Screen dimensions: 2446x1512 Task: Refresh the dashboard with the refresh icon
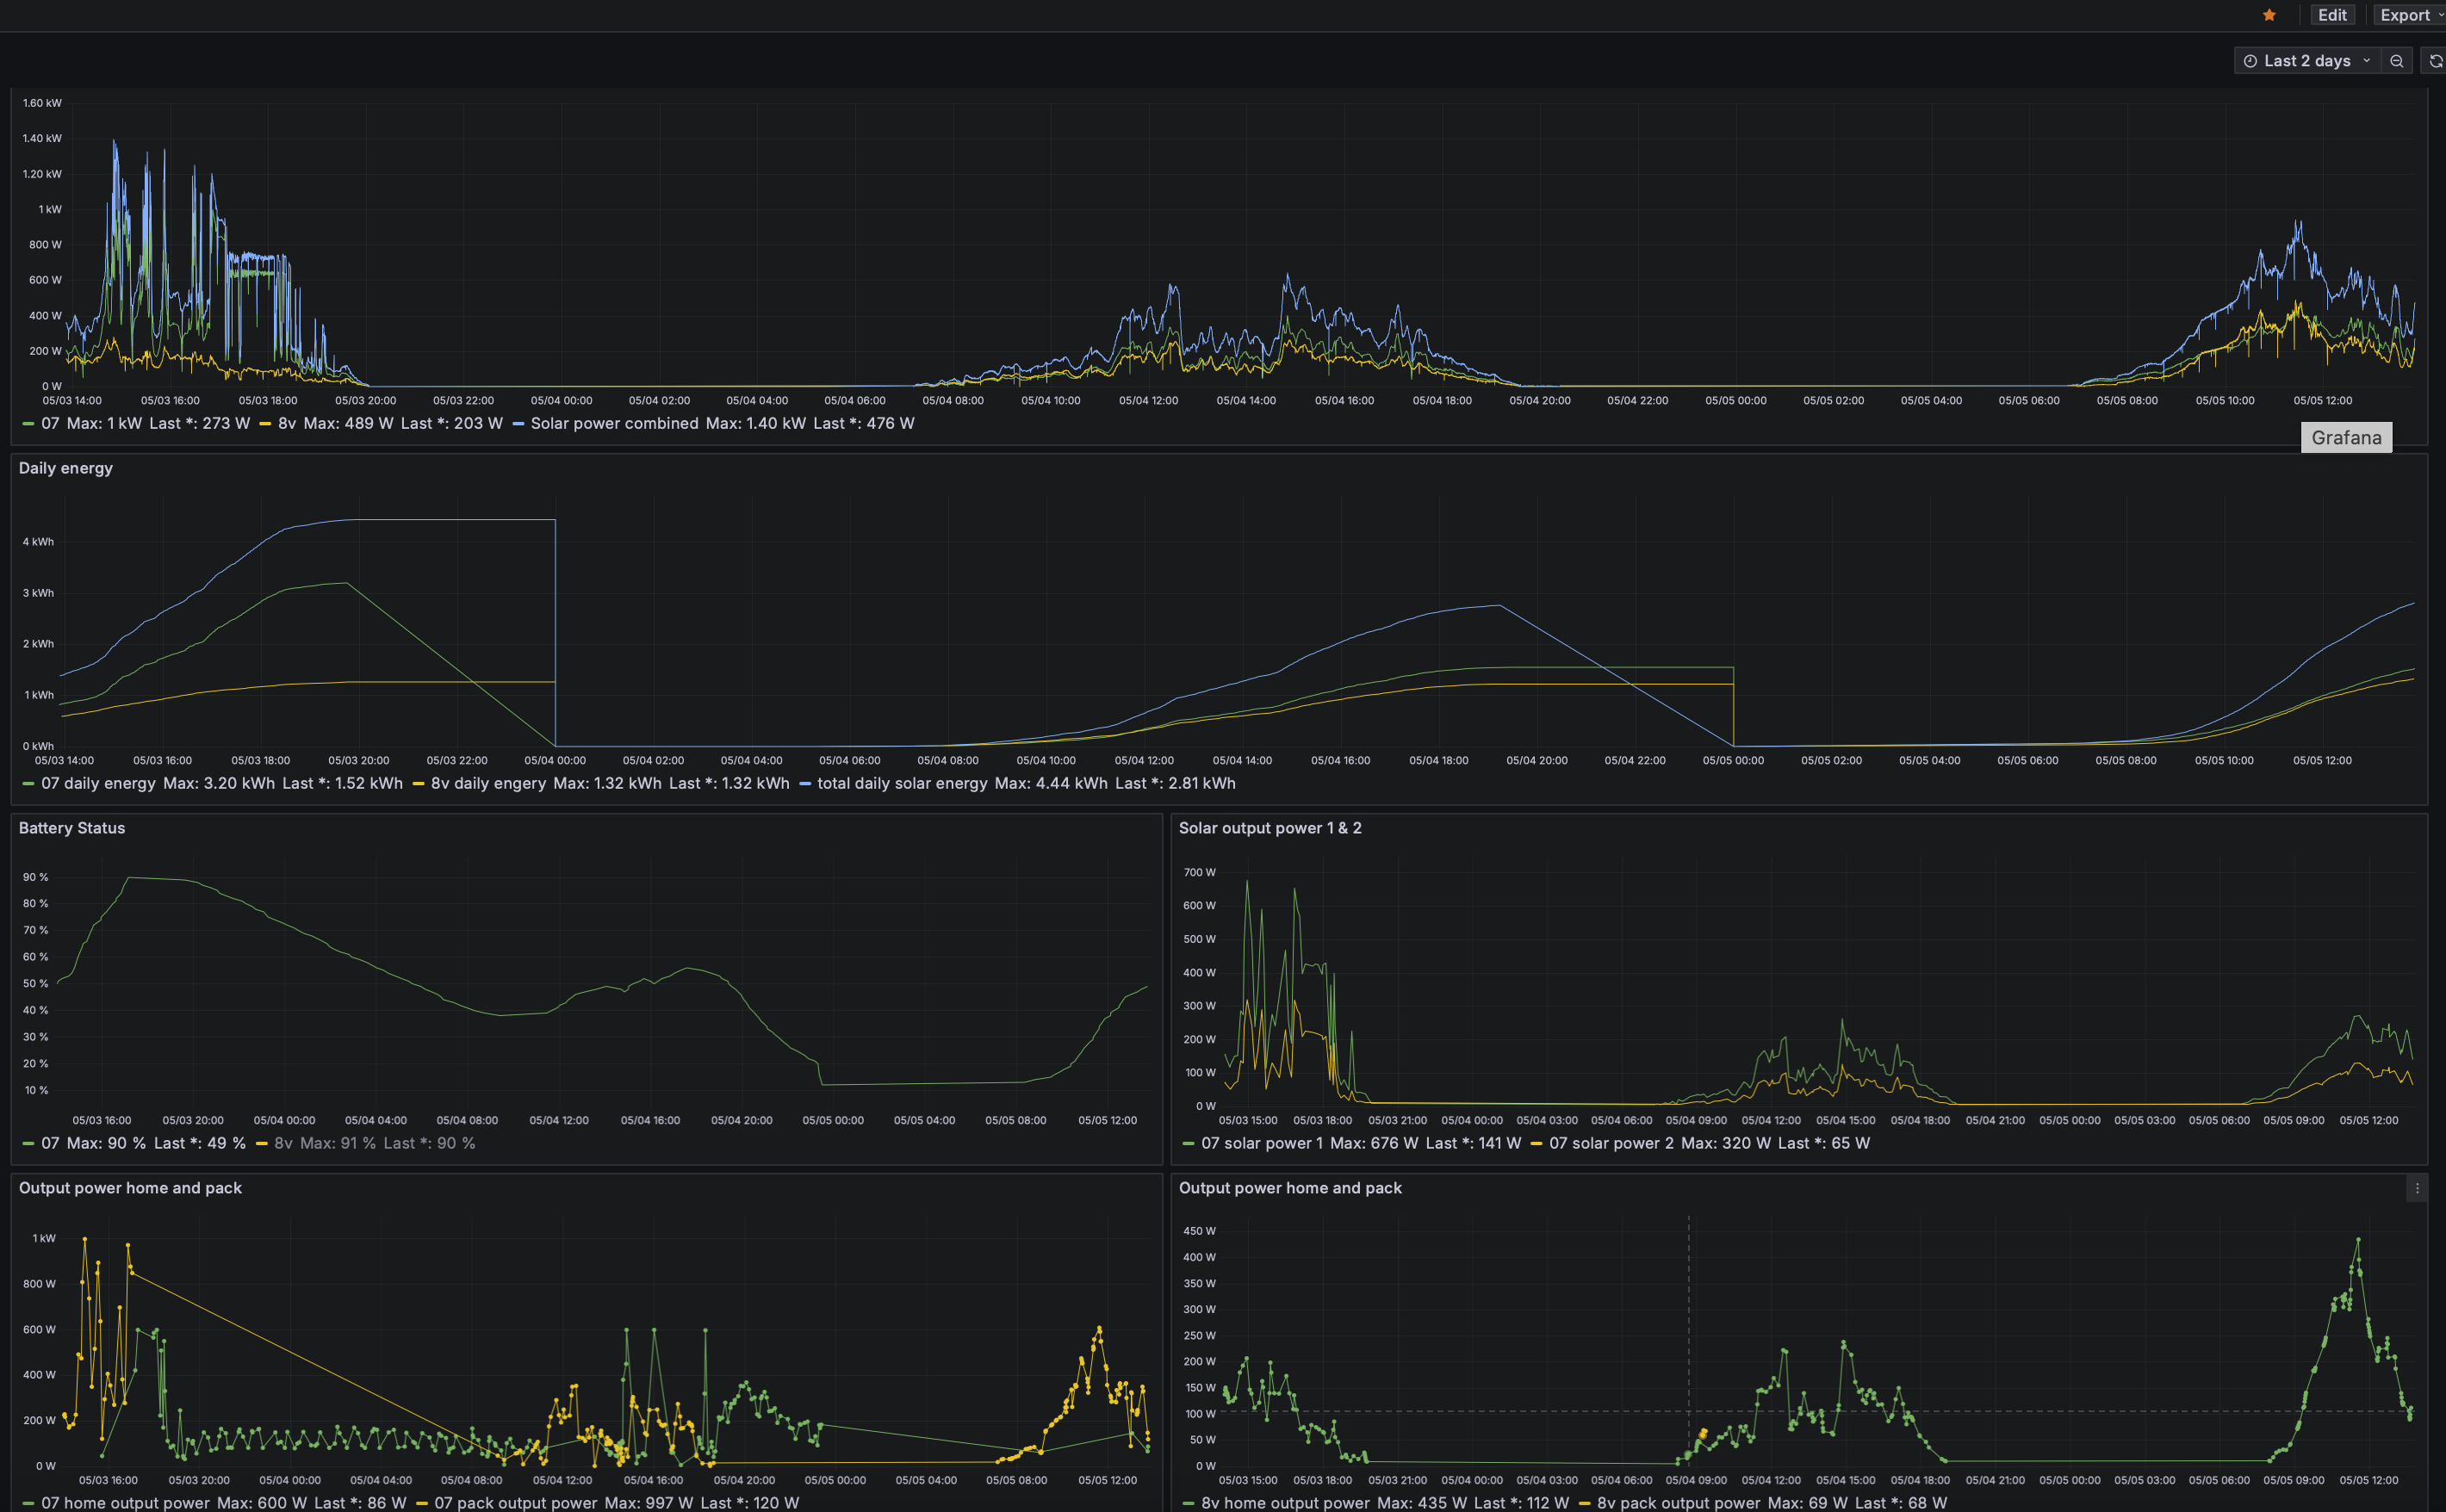pyautogui.click(x=2435, y=61)
